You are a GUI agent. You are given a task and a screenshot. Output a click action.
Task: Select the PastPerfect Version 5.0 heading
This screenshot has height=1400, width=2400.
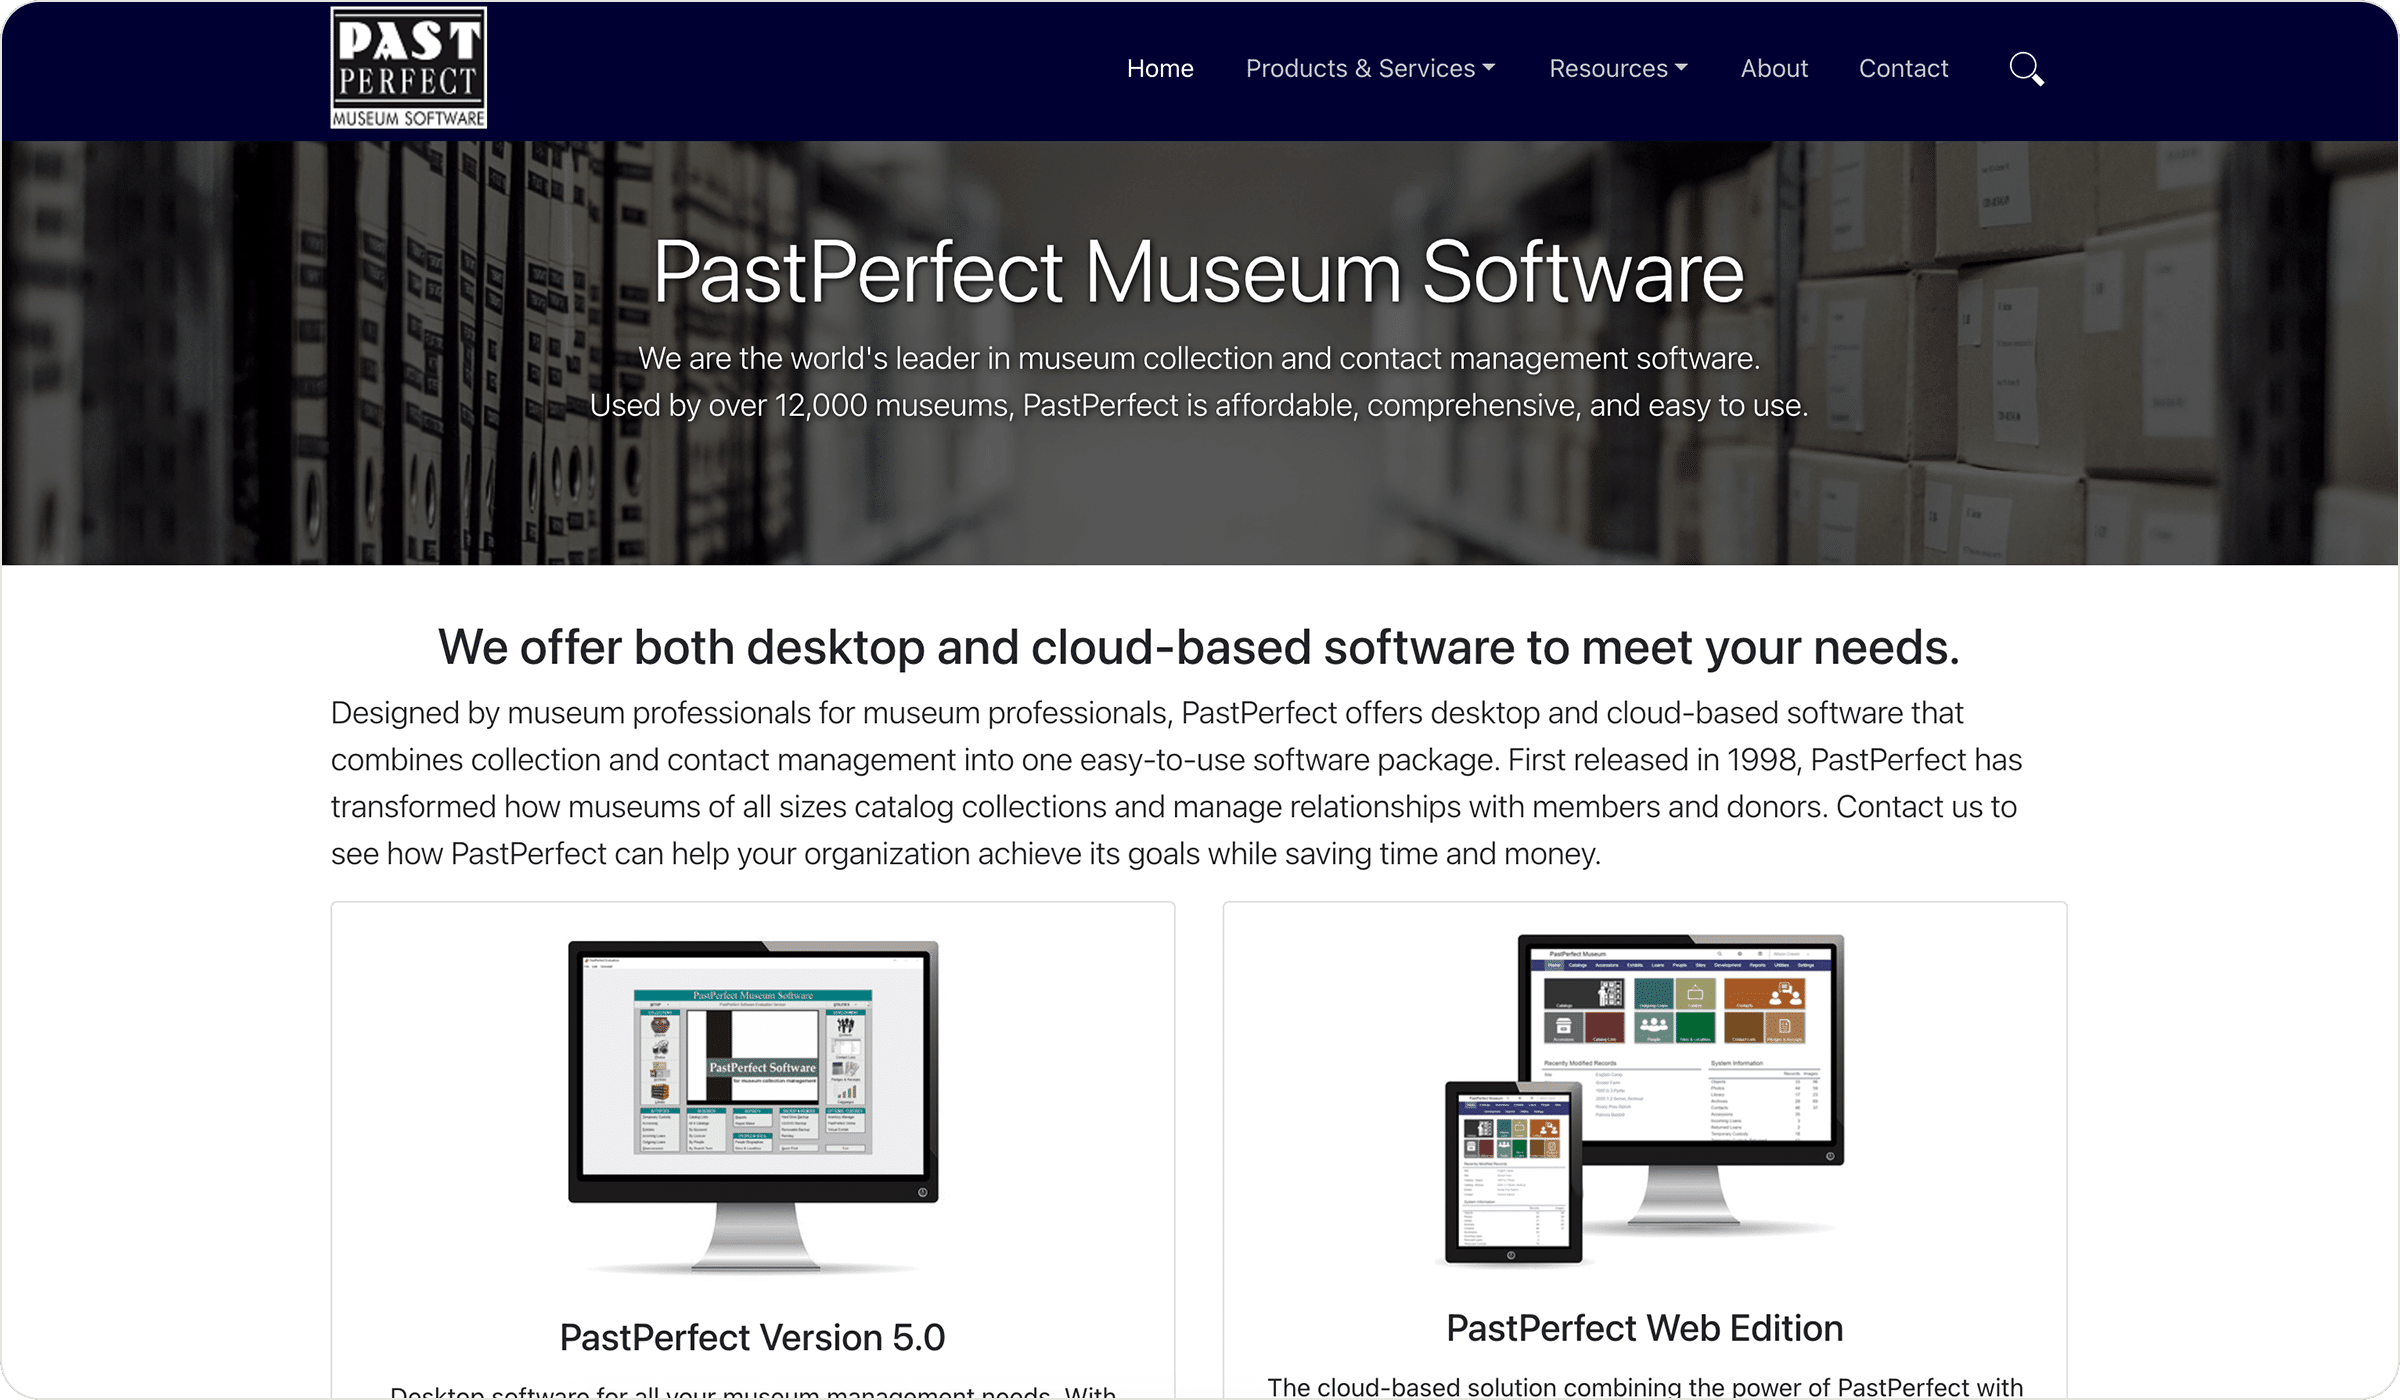752,1337
